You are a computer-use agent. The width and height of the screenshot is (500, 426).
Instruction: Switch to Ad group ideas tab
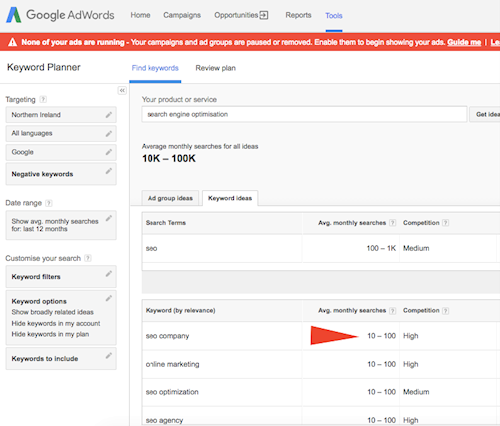point(170,198)
